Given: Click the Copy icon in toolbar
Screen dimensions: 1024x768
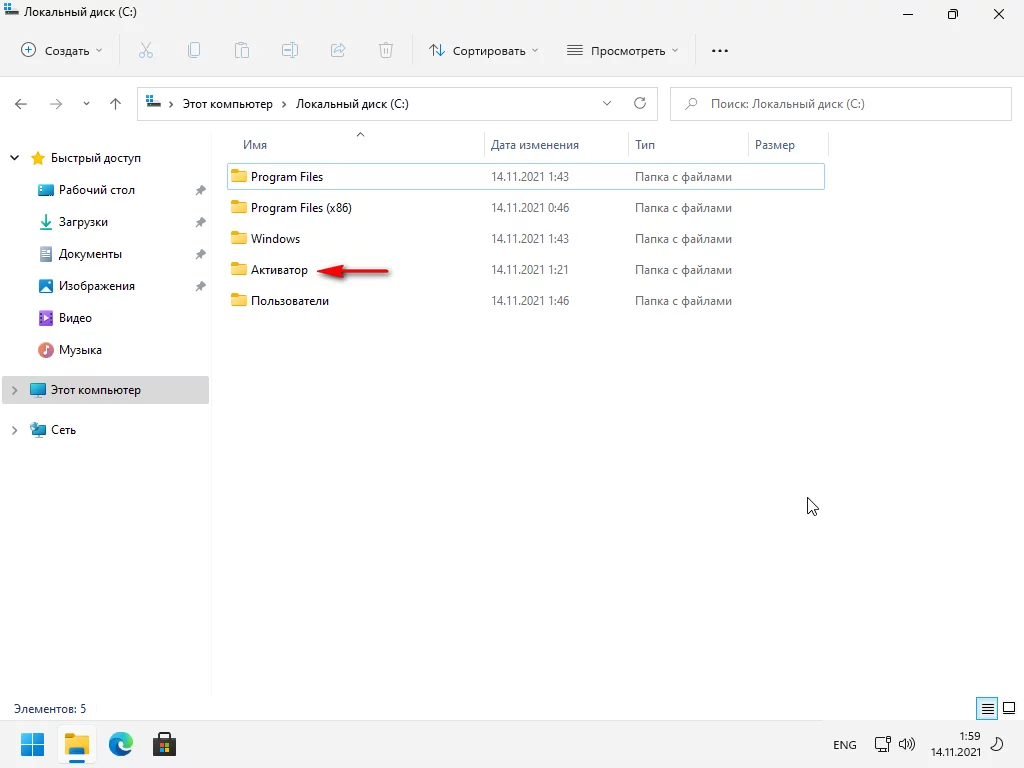Looking at the screenshot, I should (194, 50).
